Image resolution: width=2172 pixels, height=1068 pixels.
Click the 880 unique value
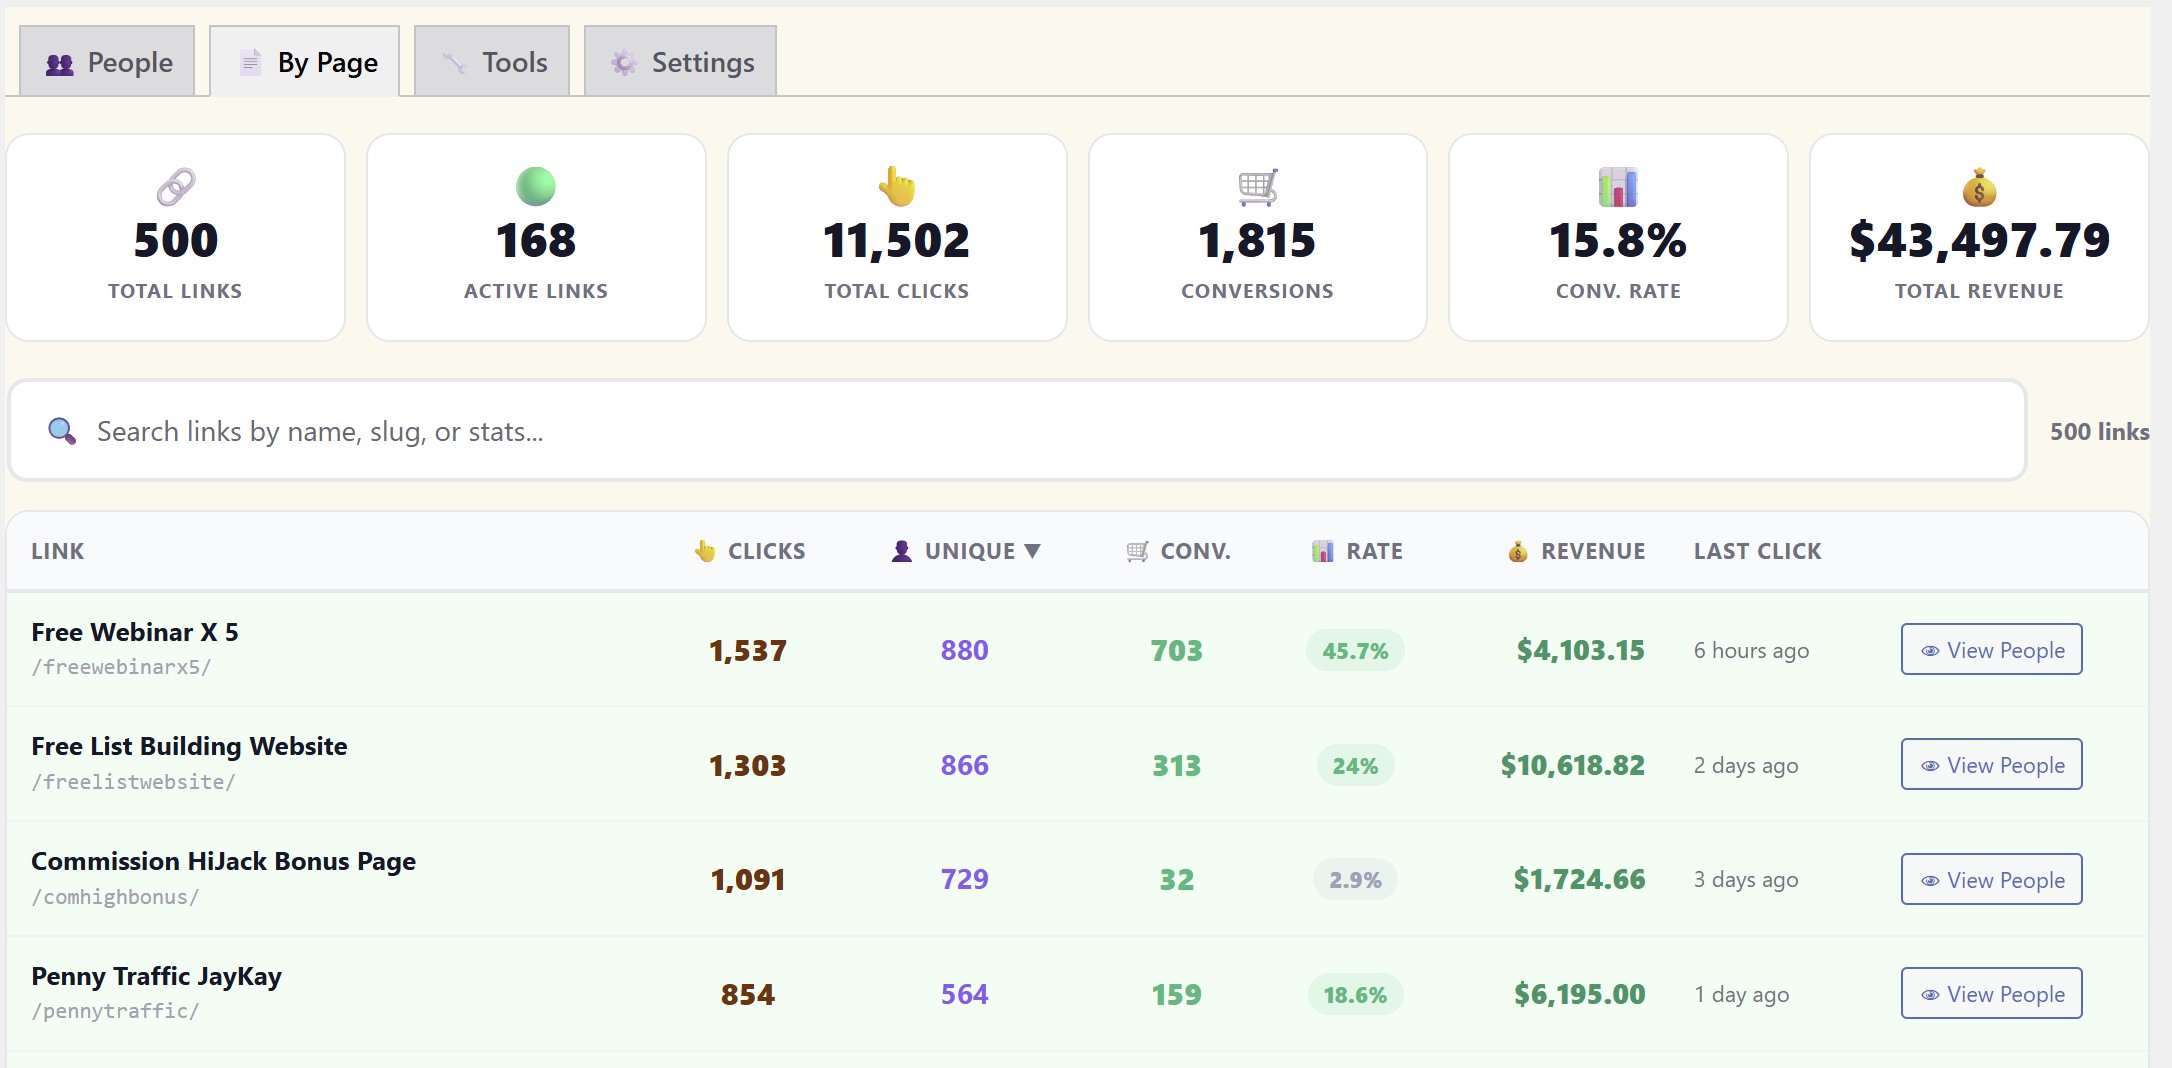coord(964,651)
